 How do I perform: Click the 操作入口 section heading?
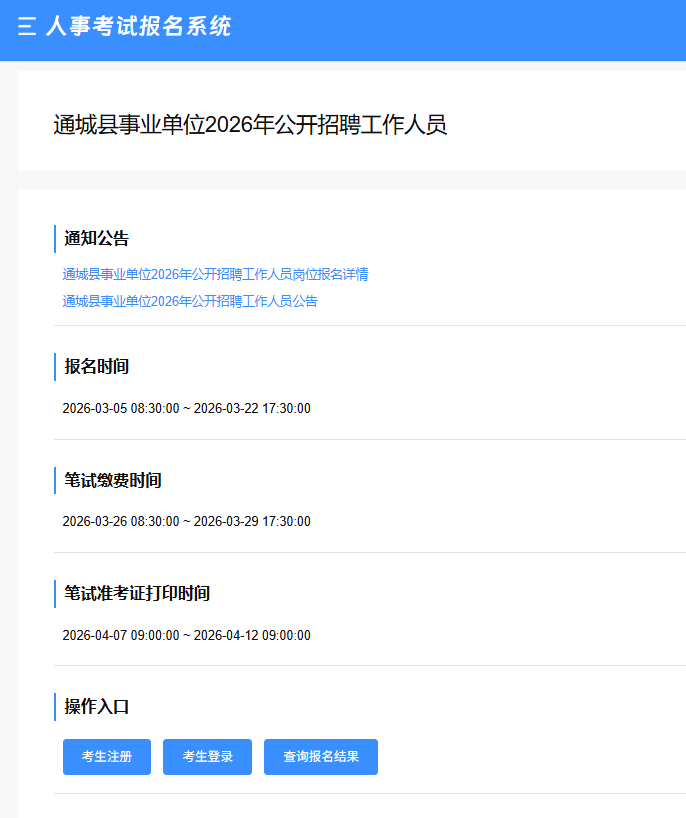[97, 707]
